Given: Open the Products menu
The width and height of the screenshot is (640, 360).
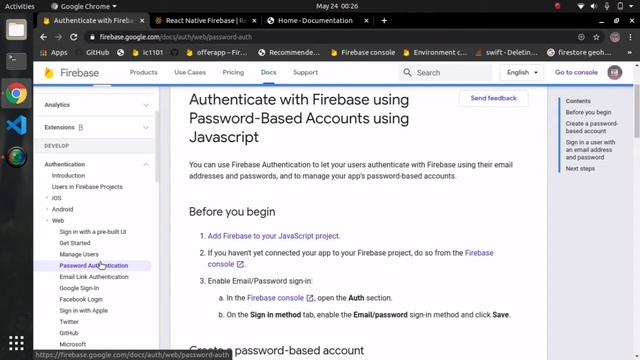Looking at the screenshot, I should coord(144,72).
